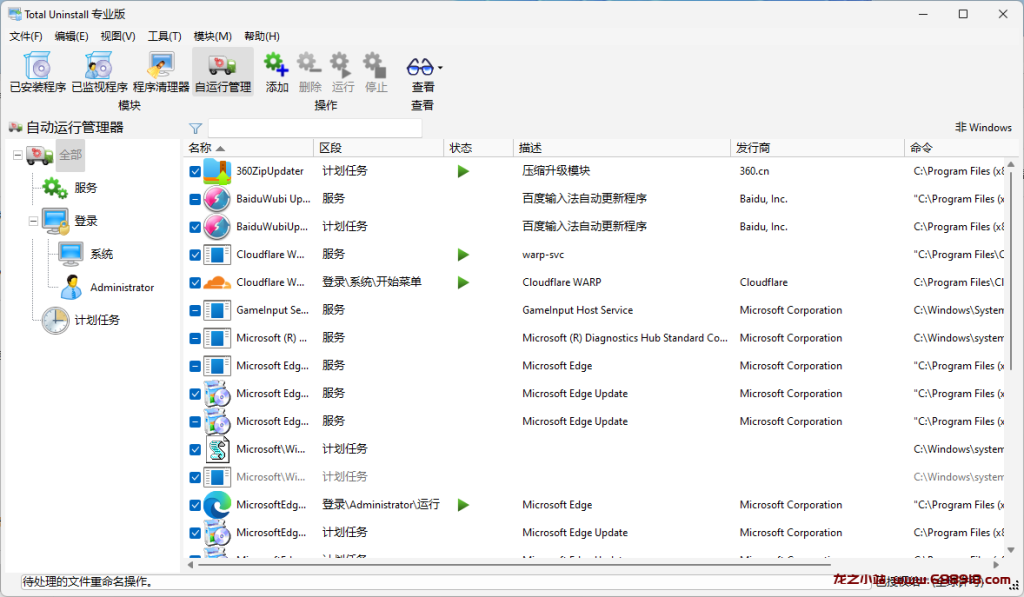Click the vertical scrollbar thumb

pos(1011,271)
